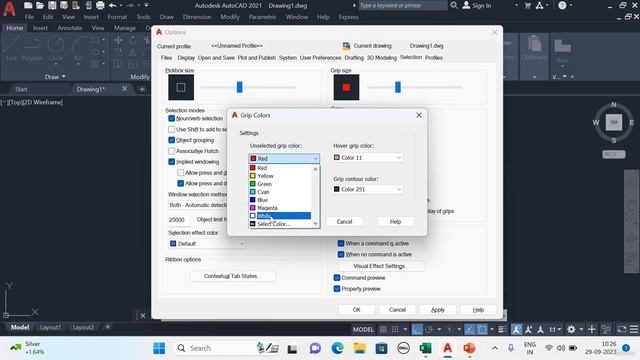Click the Help question mark icon
Image resolution: width=640 pixels, height=360 pixels.
(562, 5)
